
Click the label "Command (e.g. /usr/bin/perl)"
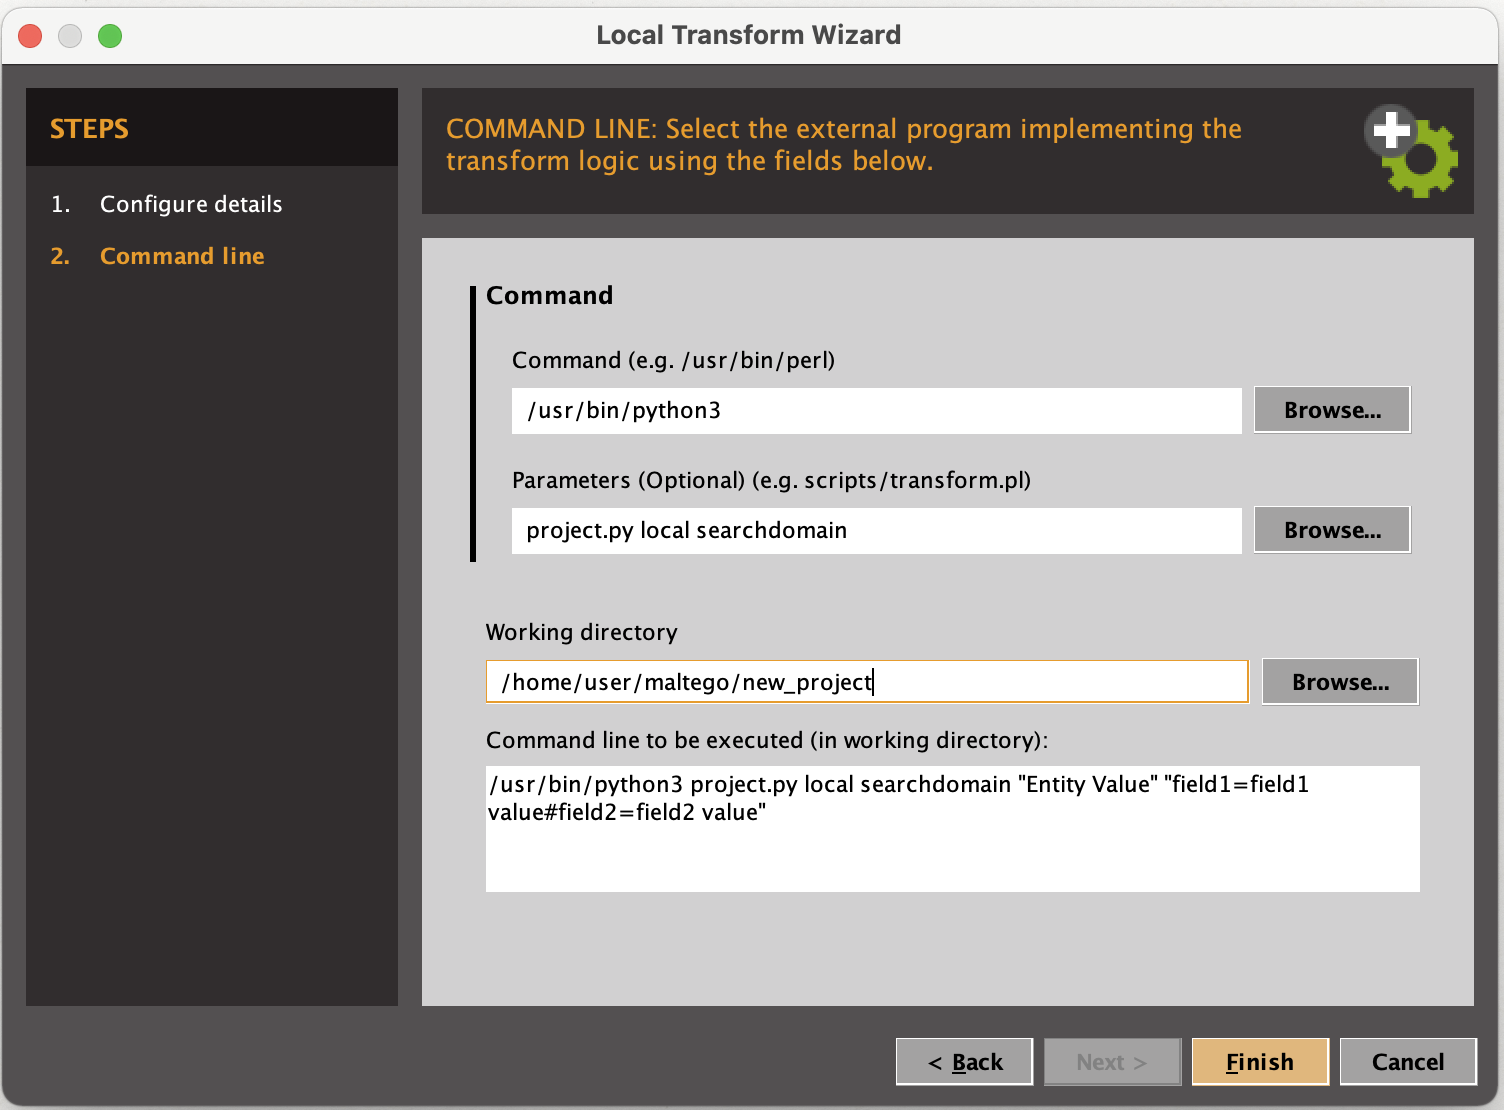(673, 360)
